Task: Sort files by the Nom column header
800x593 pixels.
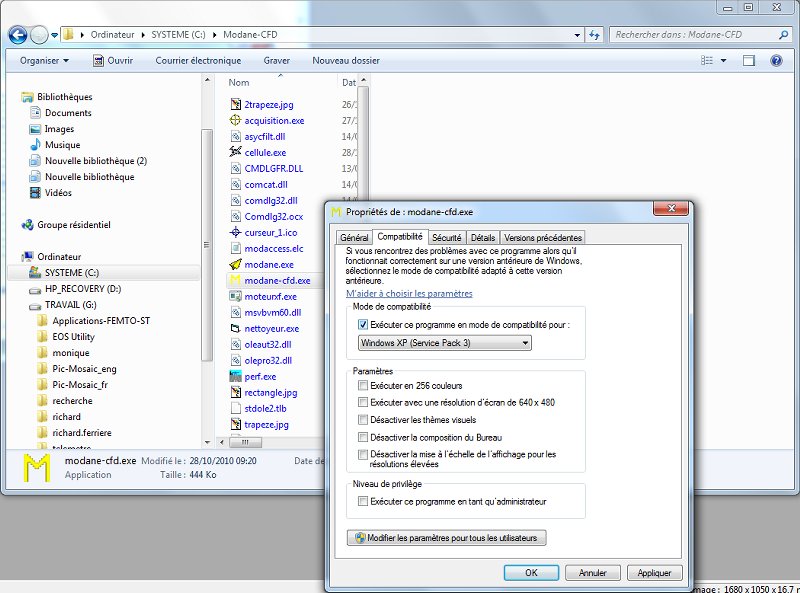Action: [x=239, y=83]
